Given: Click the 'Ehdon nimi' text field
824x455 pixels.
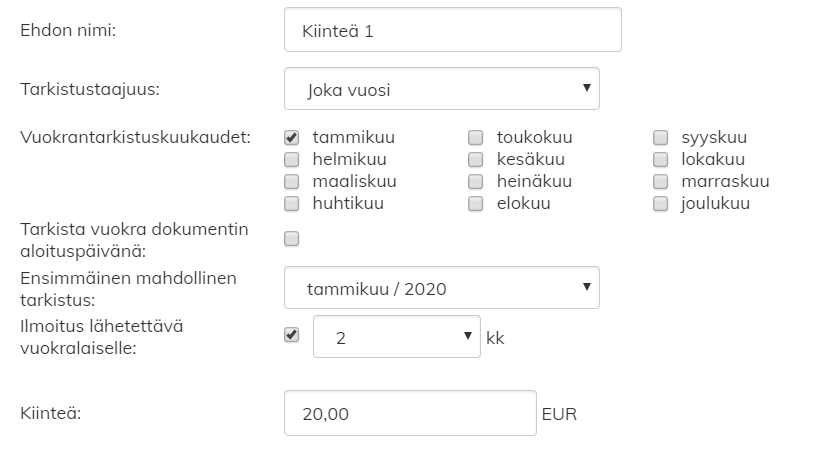Looking at the screenshot, I should [452, 30].
